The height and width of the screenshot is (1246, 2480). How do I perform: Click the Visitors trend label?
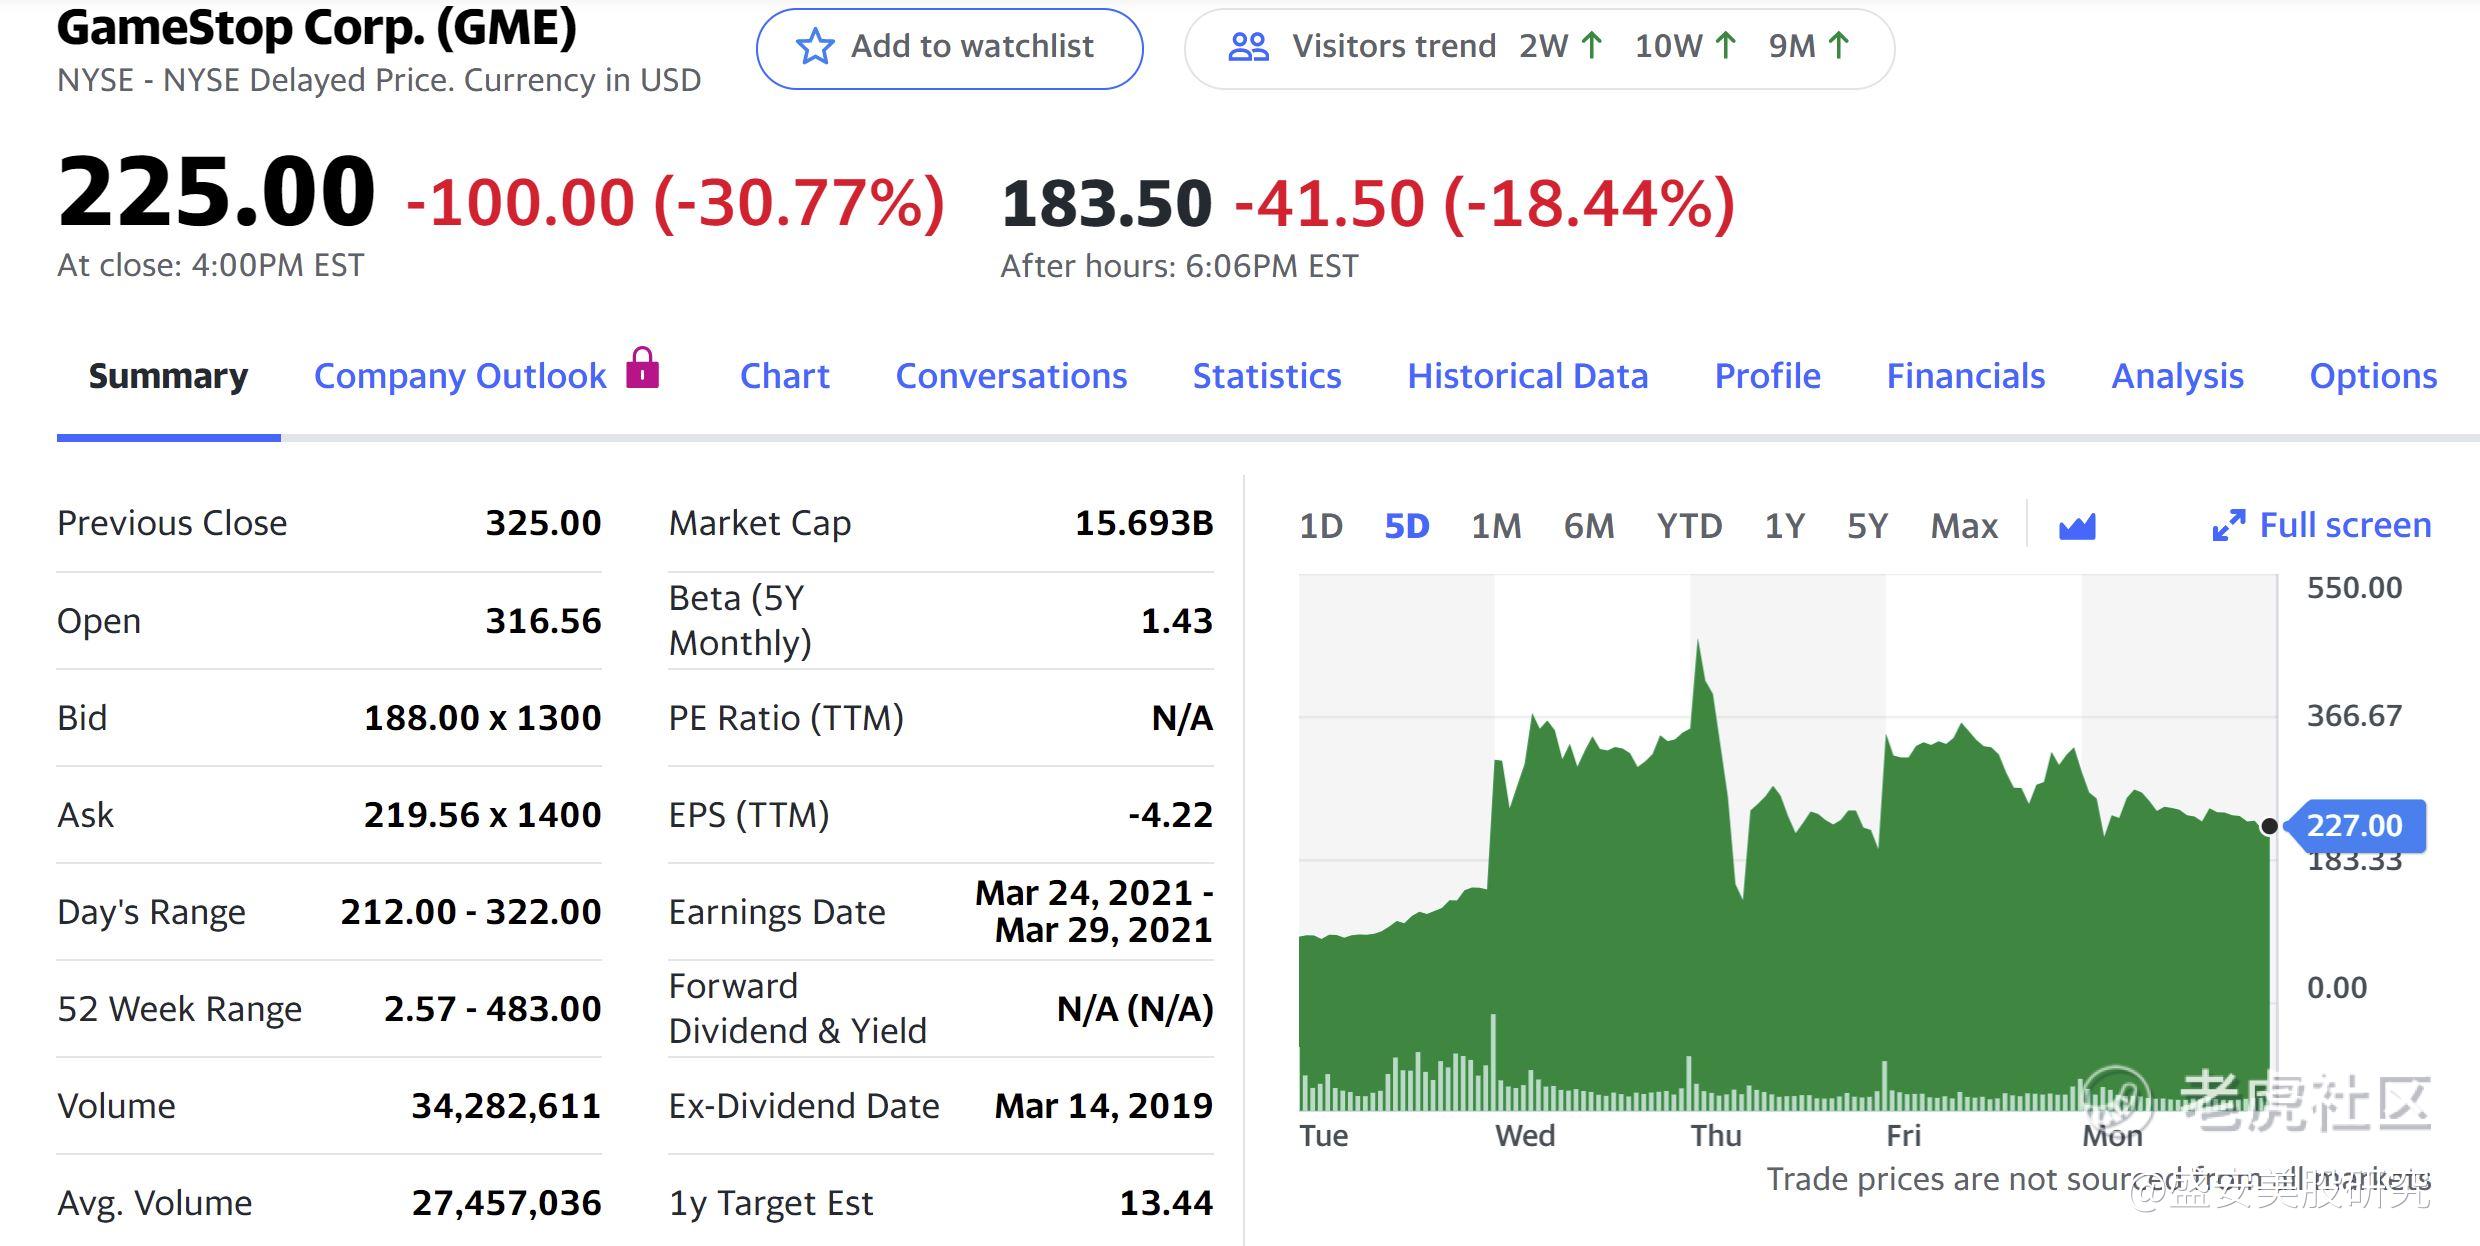[1394, 46]
